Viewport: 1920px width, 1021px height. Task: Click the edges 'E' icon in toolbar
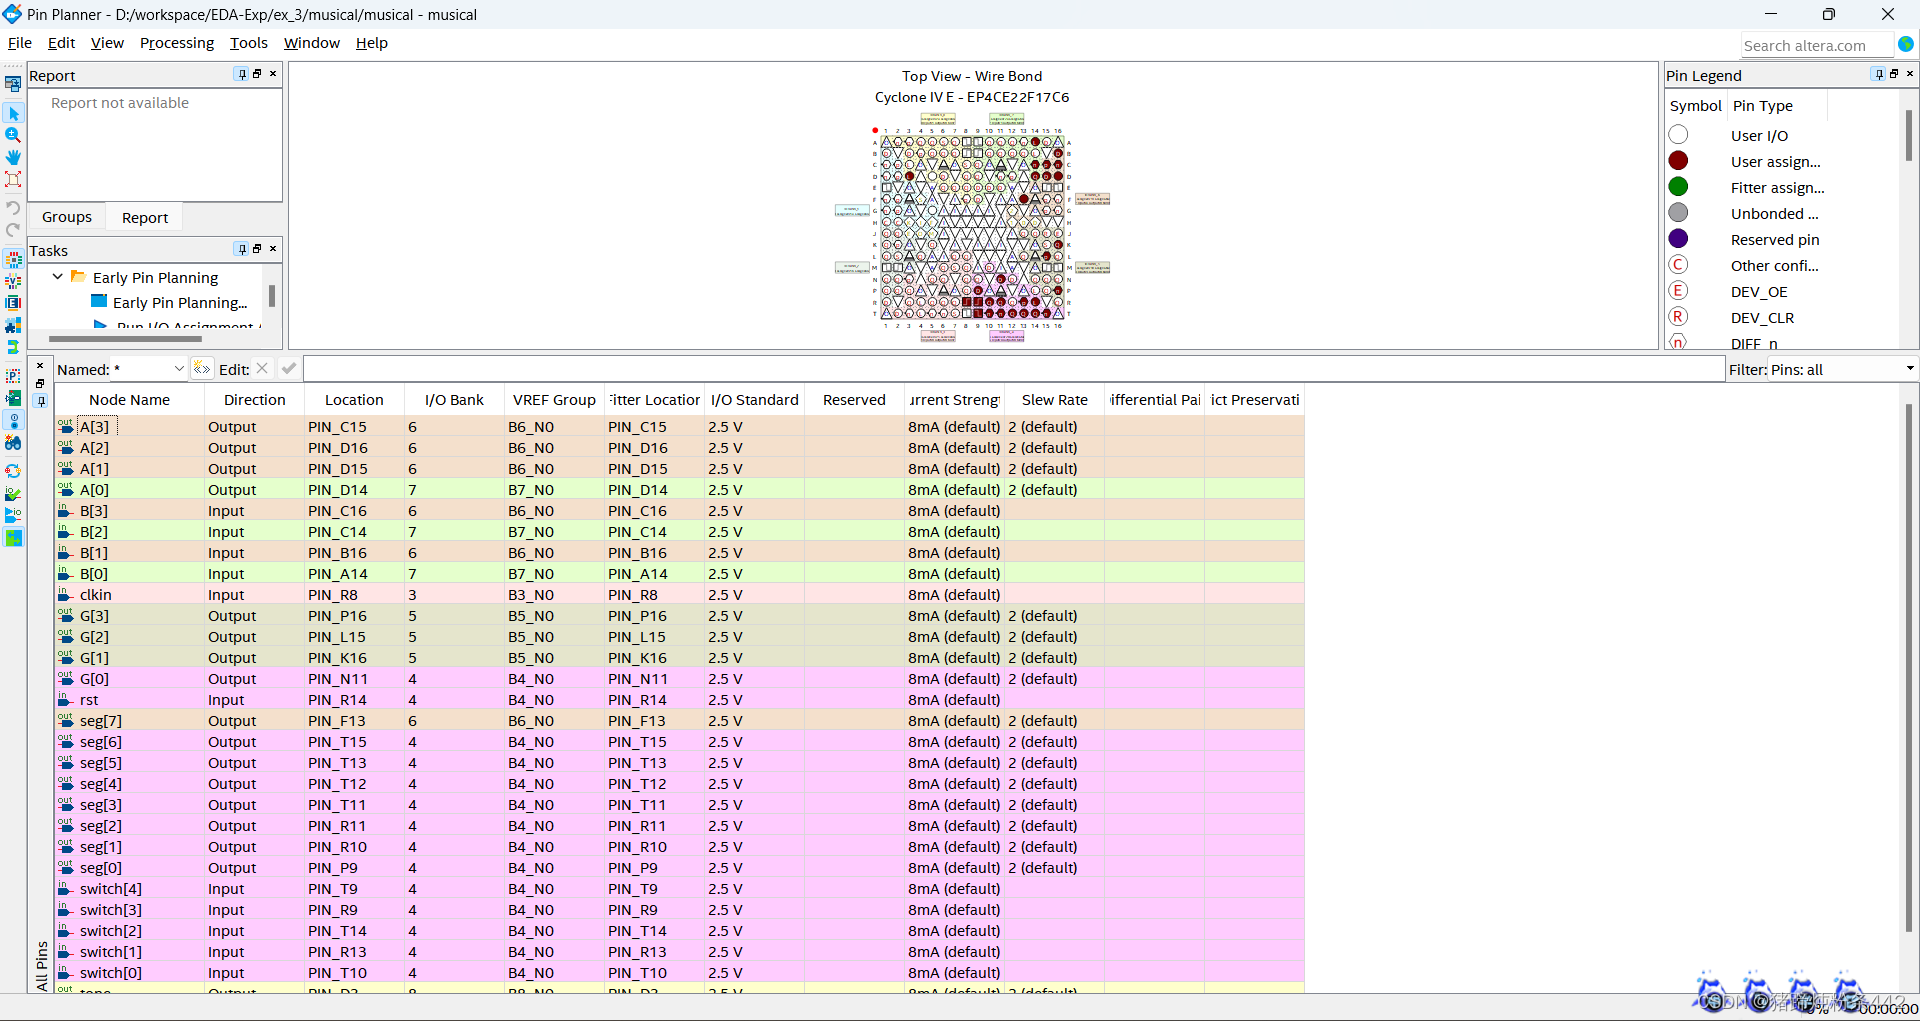coord(13,303)
